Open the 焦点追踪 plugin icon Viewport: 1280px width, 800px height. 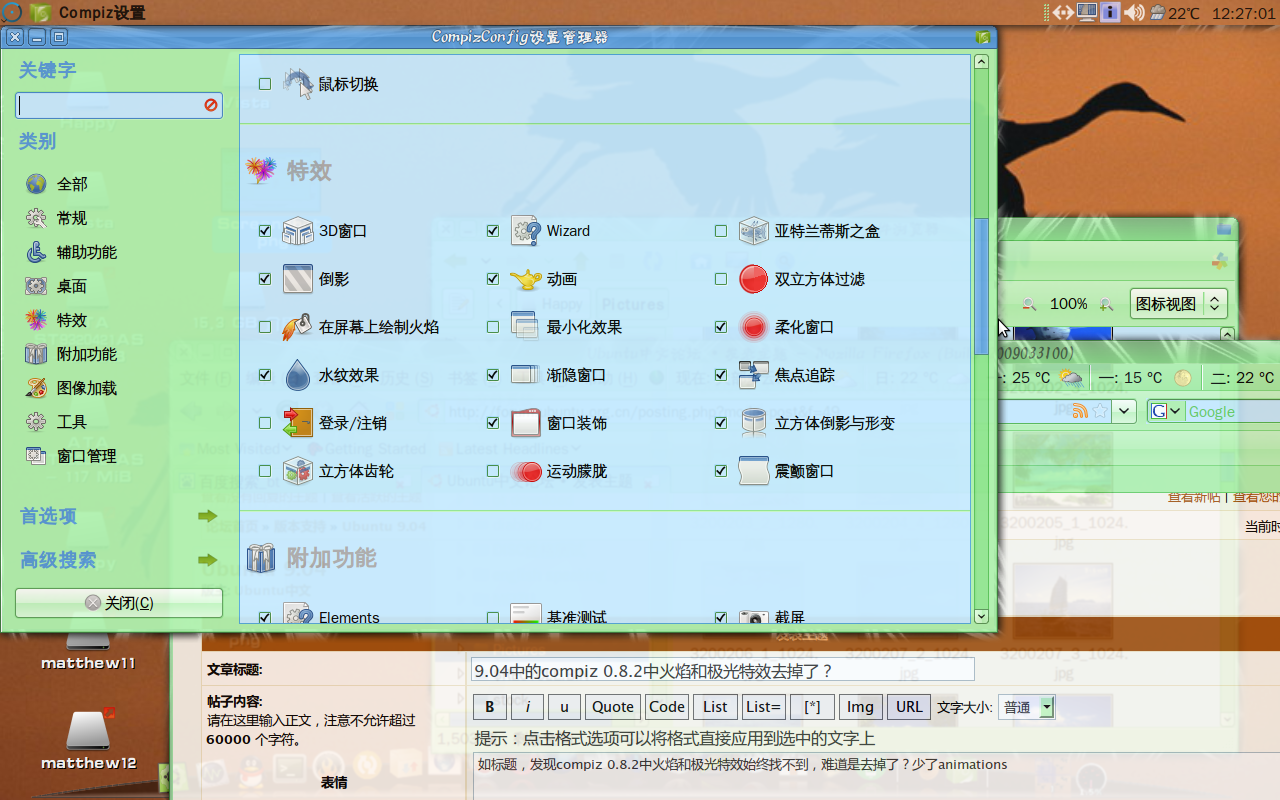coord(754,375)
